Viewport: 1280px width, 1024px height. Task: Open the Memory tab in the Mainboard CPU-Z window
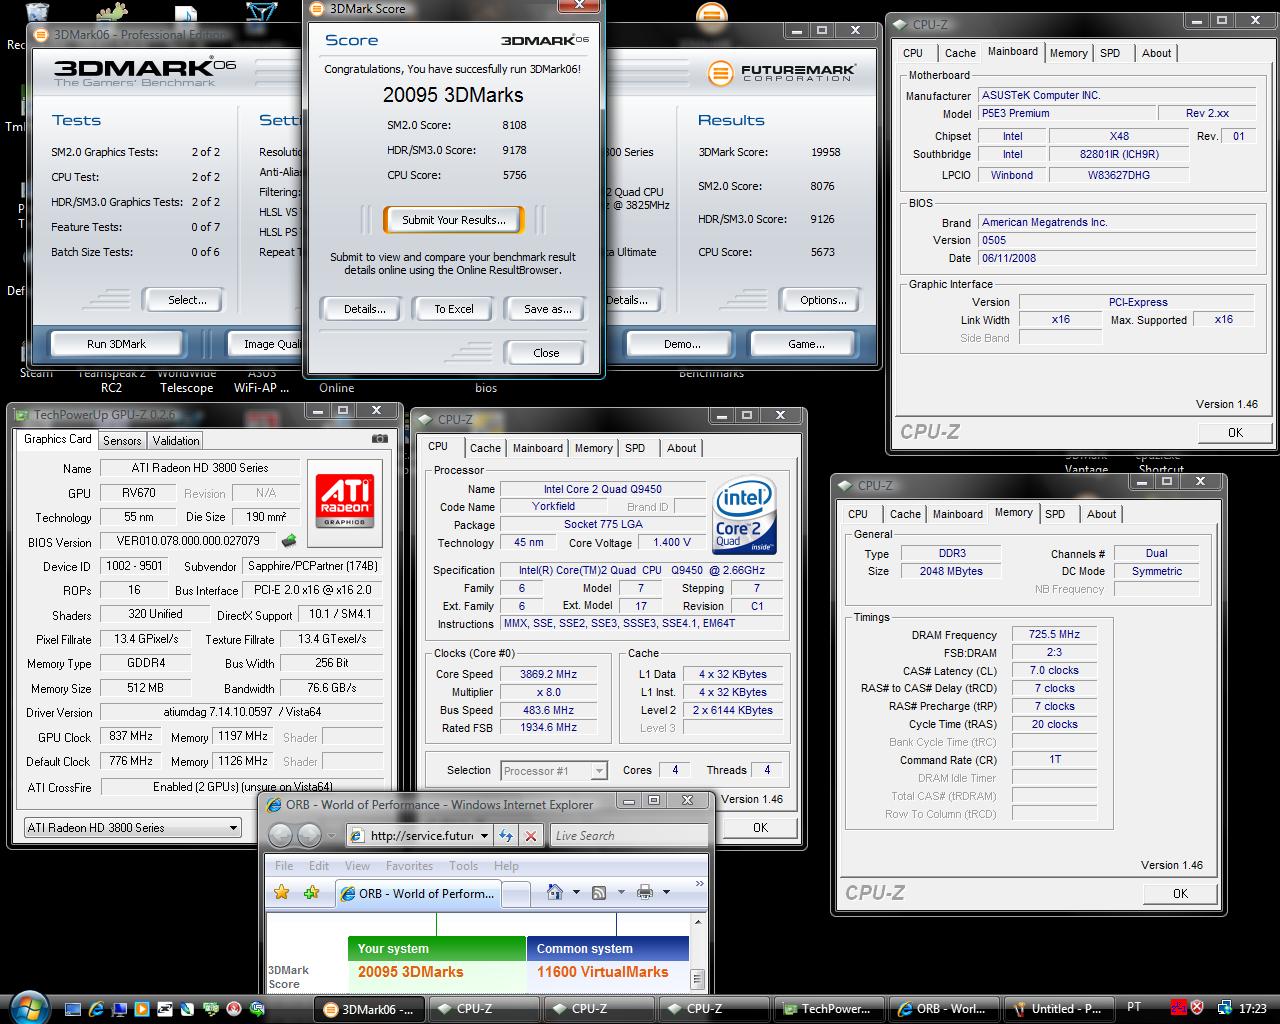click(1068, 53)
